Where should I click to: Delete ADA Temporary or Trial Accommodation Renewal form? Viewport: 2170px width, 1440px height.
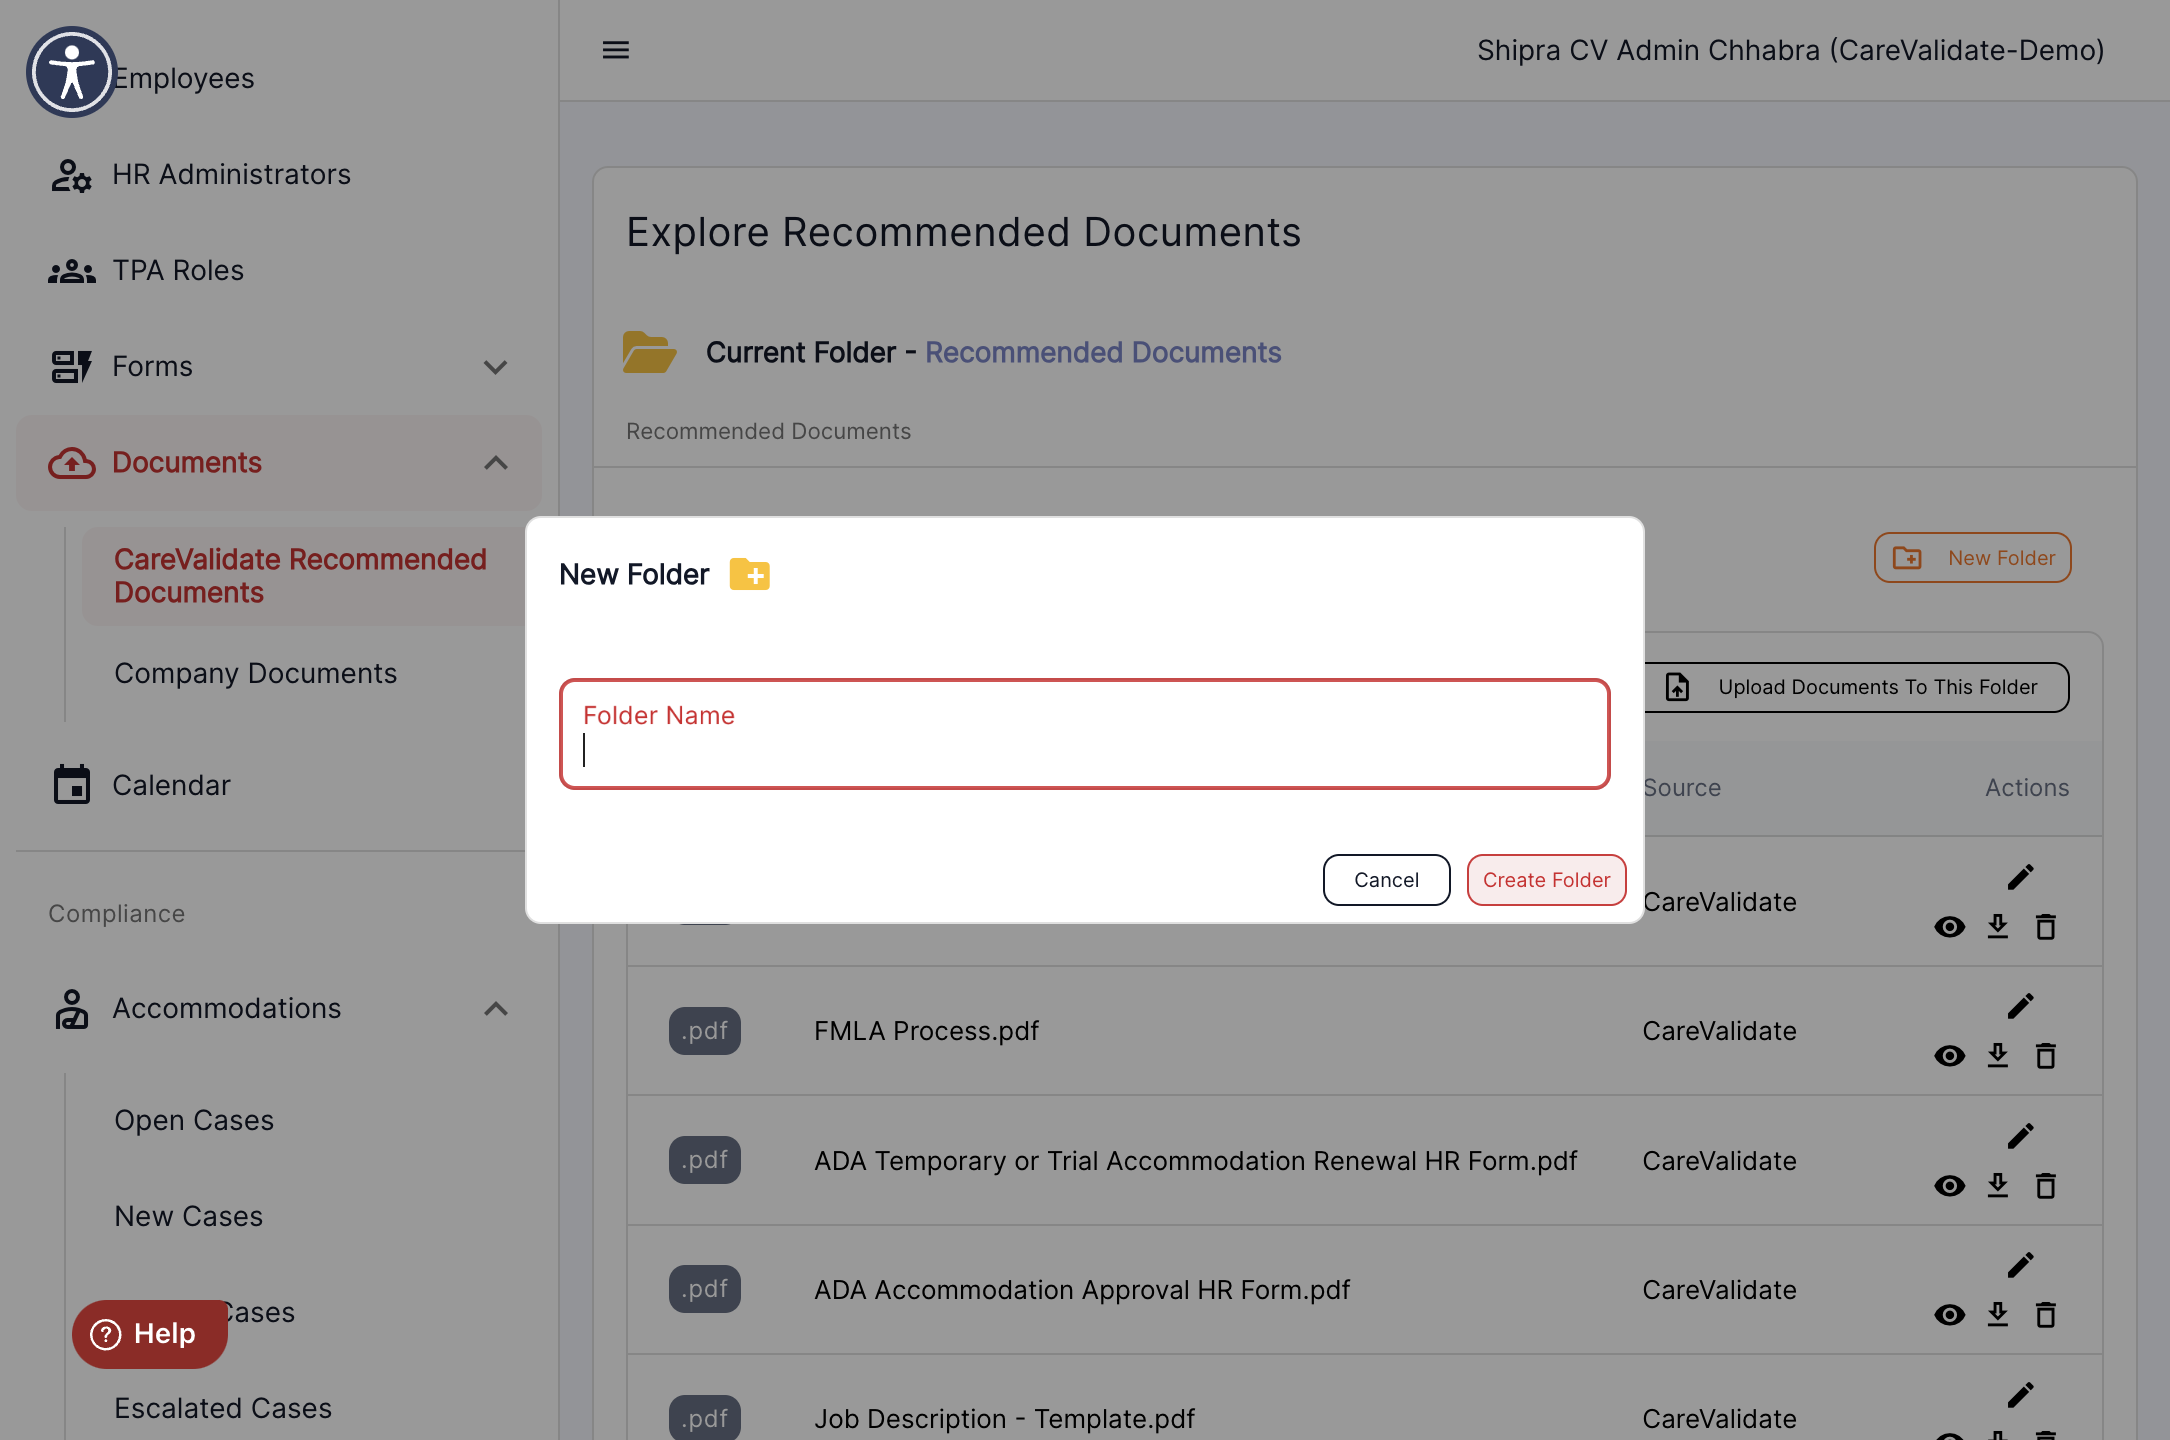tap(2046, 1186)
